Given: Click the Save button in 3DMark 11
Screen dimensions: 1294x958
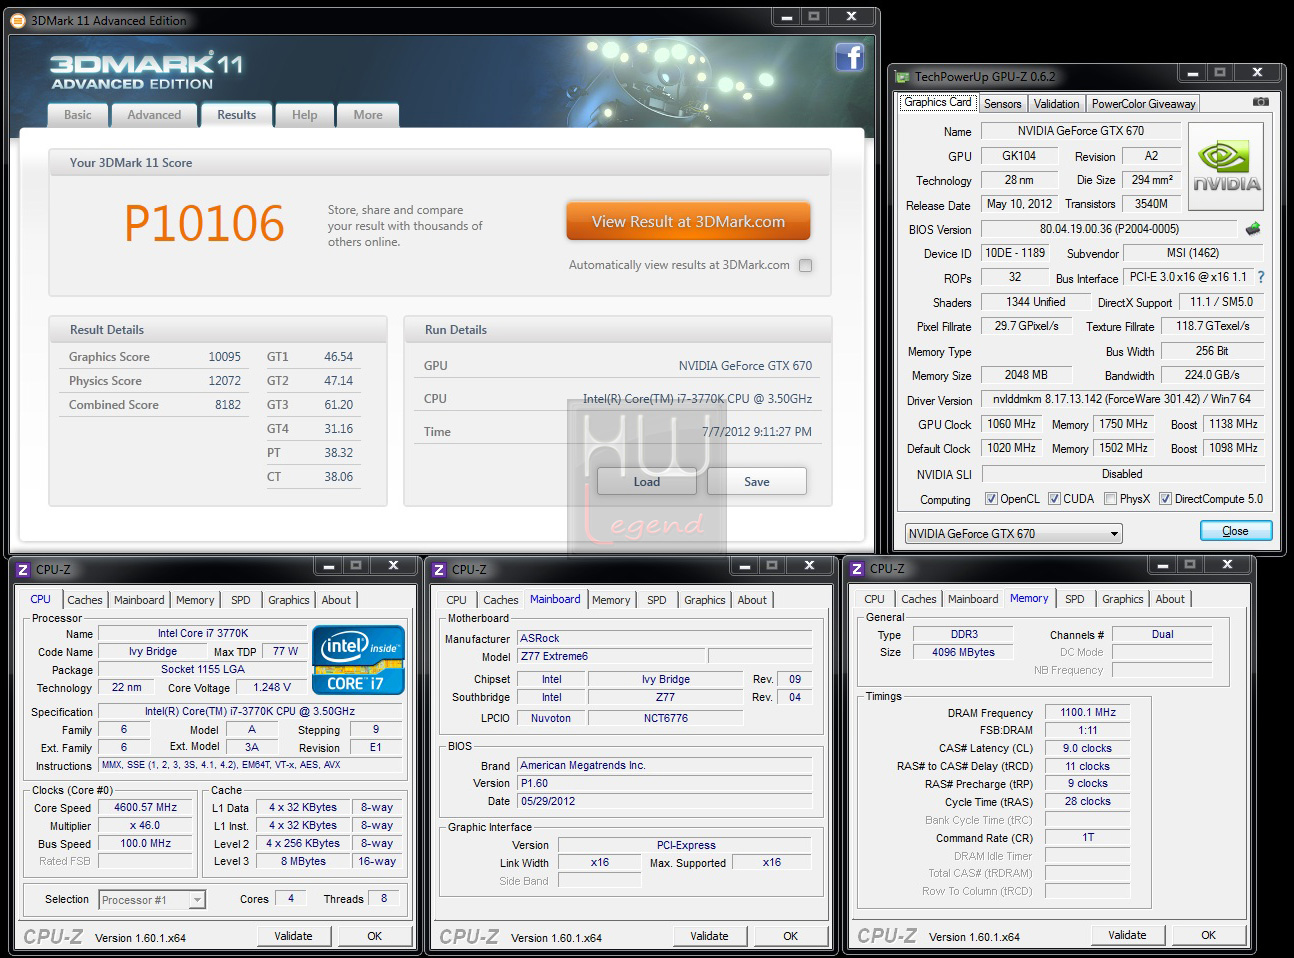Looking at the screenshot, I should pyautogui.click(x=757, y=481).
